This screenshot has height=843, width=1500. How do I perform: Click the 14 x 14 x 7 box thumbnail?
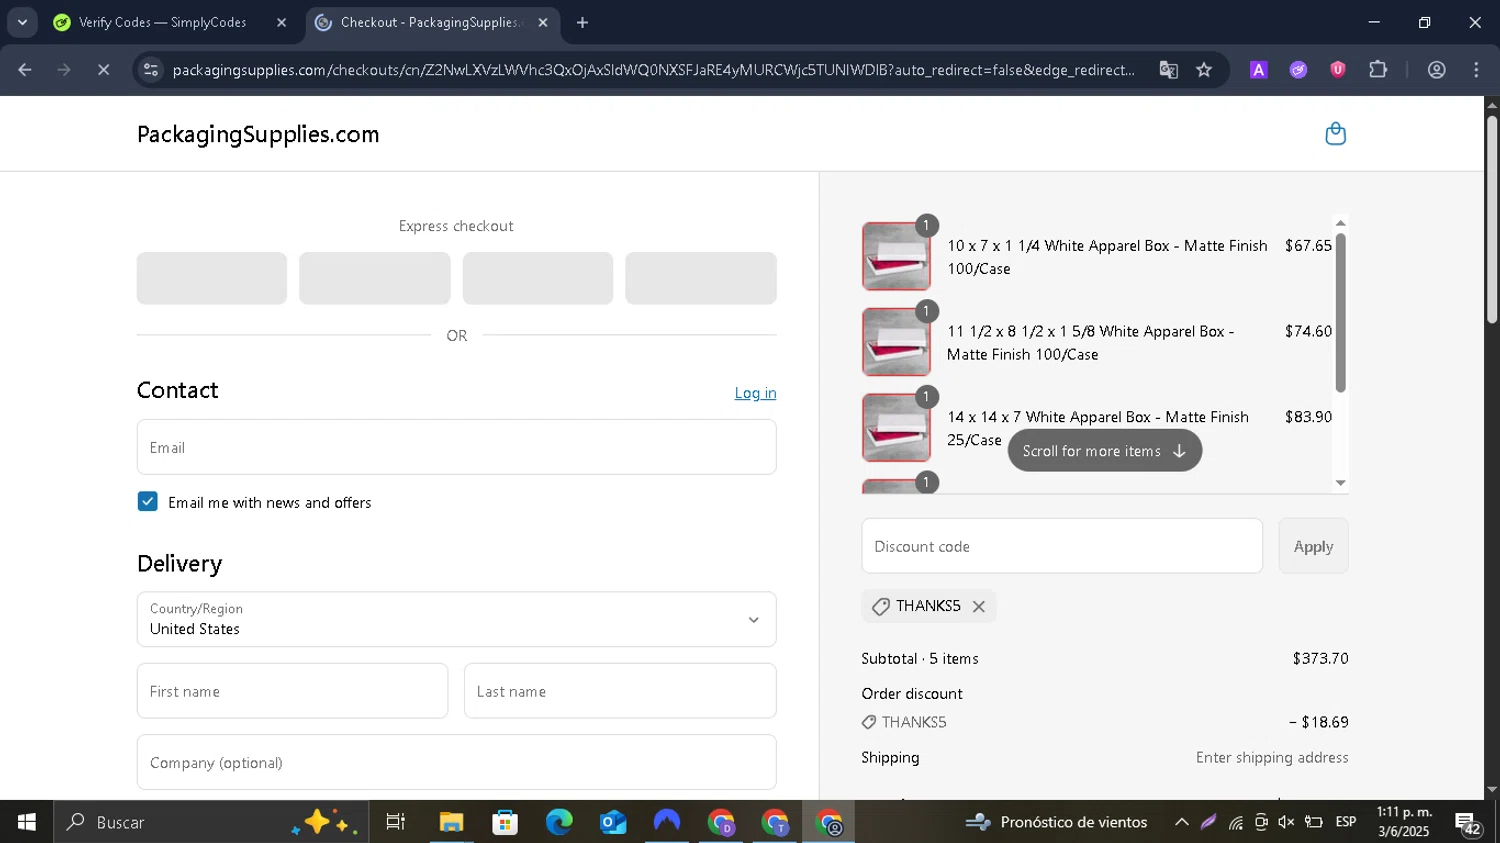coord(896,428)
